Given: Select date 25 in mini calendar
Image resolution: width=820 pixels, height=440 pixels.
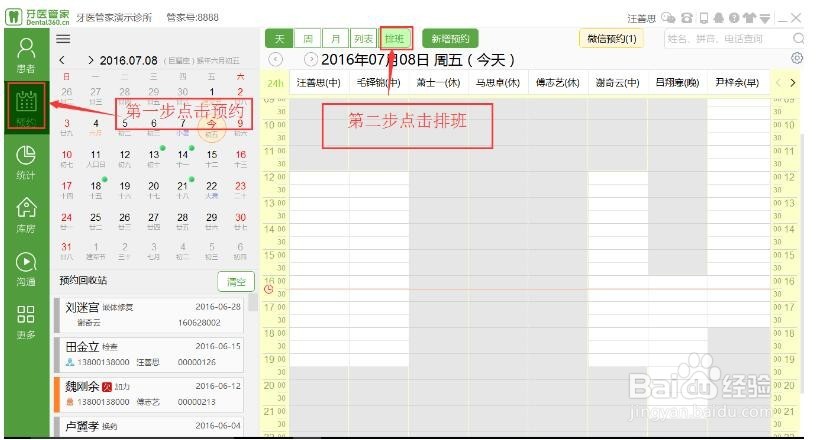Looking at the screenshot, I should [x=96, y=221].
